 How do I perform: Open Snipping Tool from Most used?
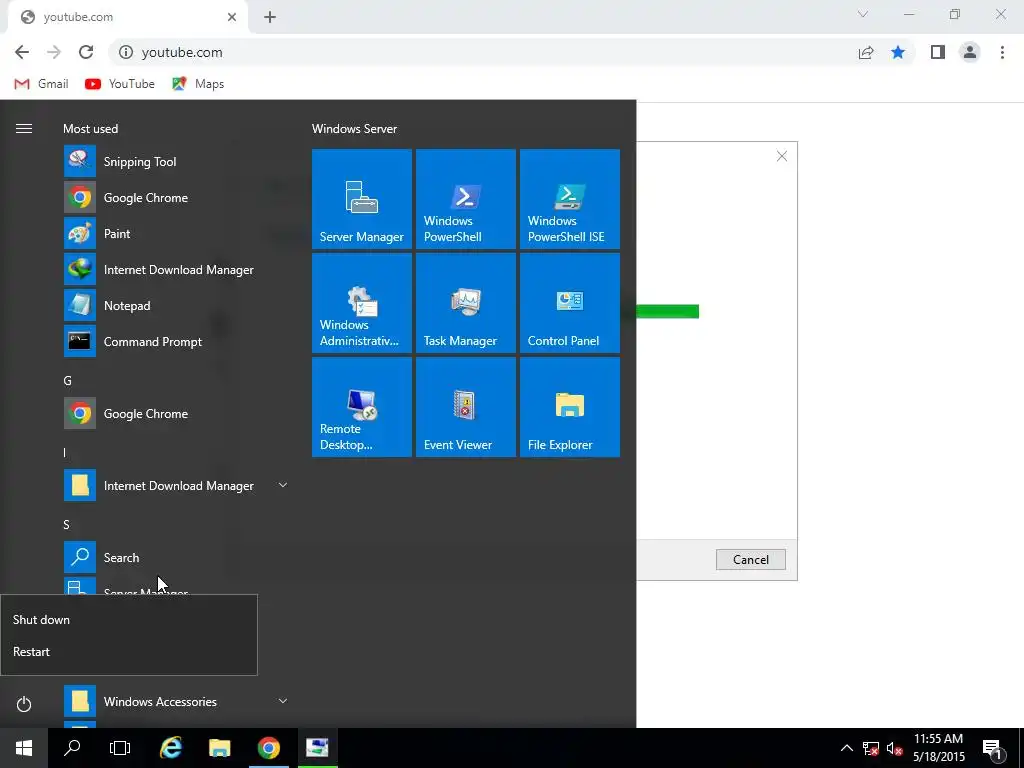pyautogui.click(x=176, y=161)
